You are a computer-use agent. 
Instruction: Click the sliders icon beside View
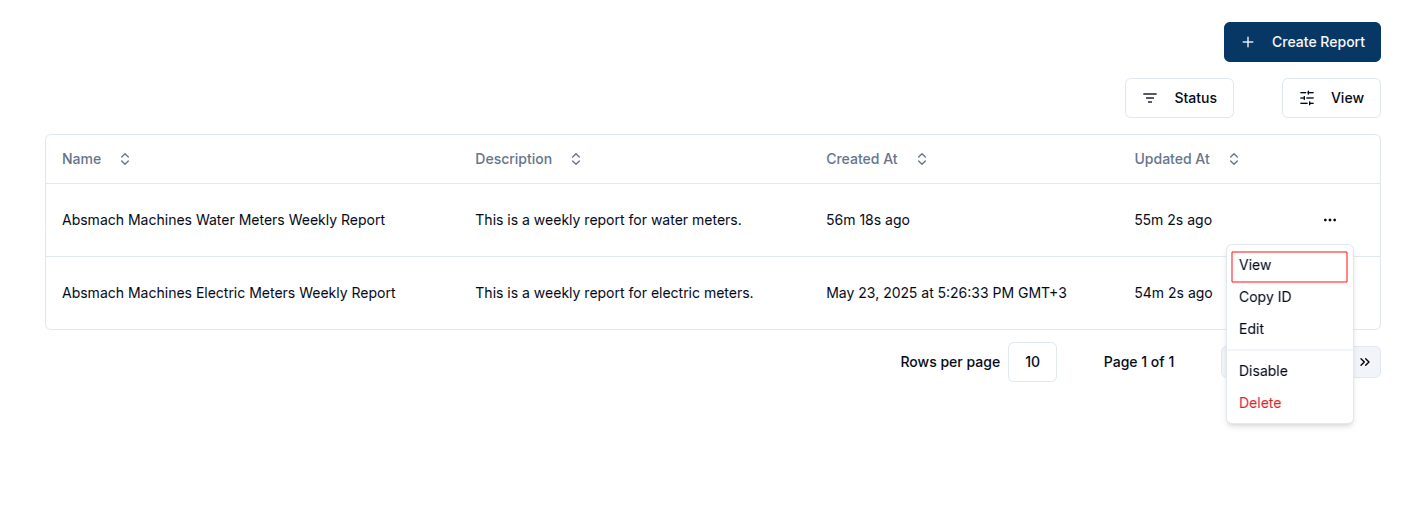pos(1307,98)
